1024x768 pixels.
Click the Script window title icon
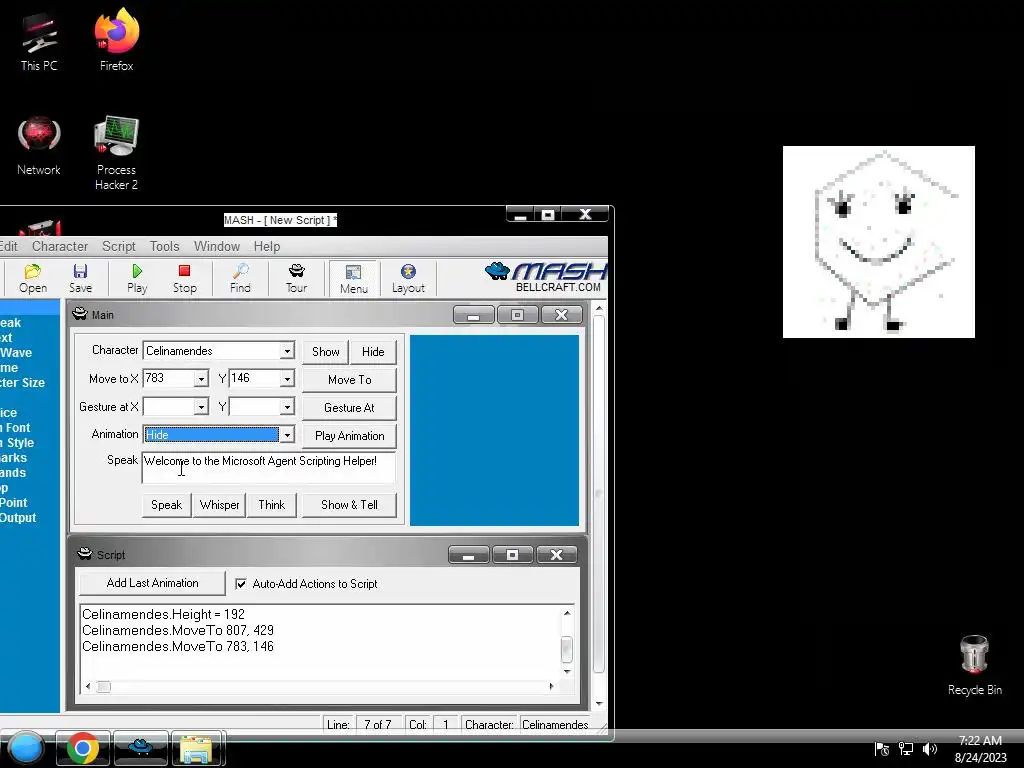pyautogui.click(x=85, y=554)
